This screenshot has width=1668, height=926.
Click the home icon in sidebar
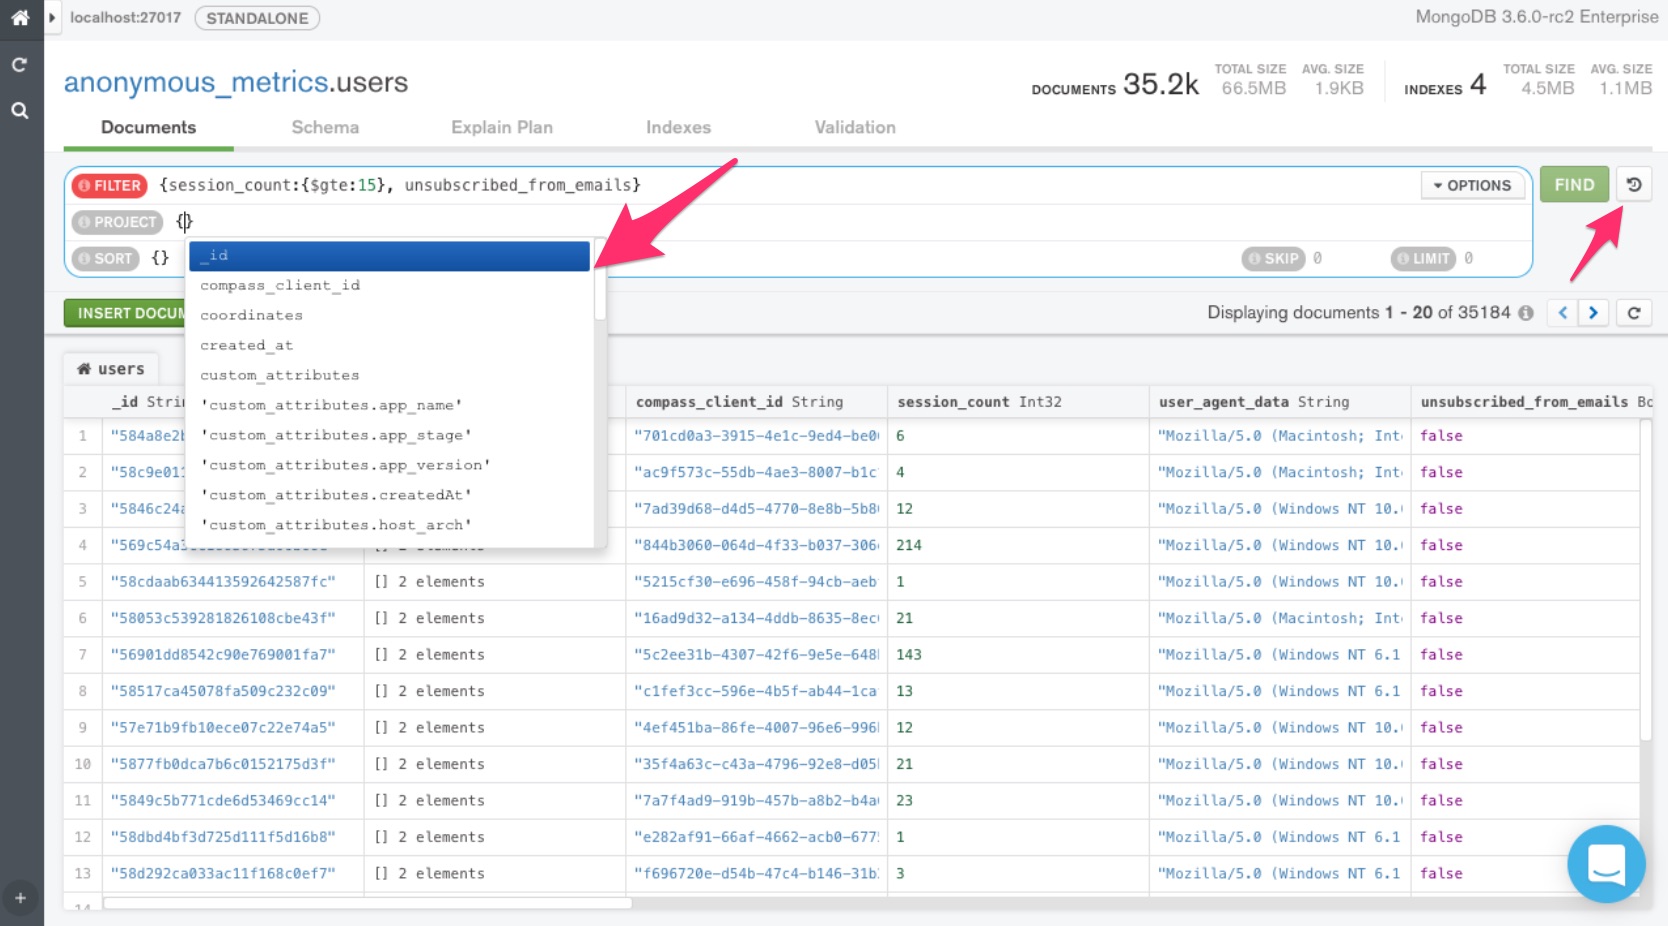[20, 17]
